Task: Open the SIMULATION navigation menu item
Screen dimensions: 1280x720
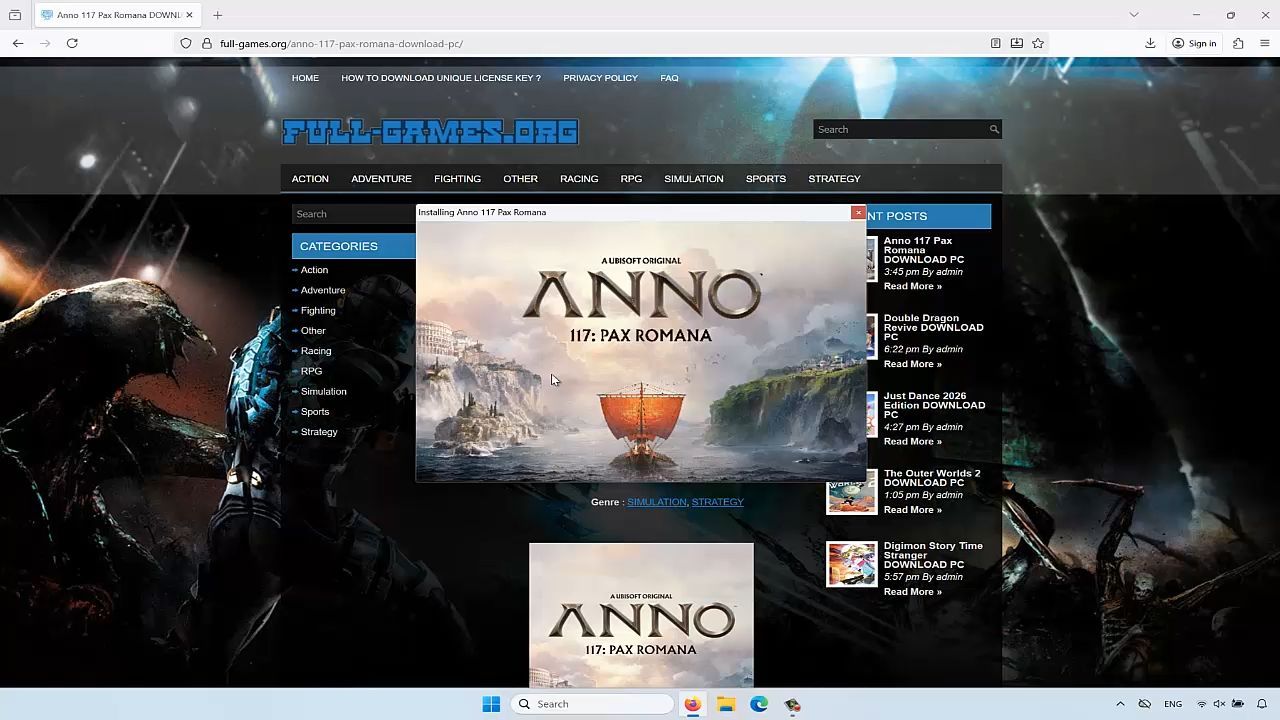Action: (x=693, y=179)
